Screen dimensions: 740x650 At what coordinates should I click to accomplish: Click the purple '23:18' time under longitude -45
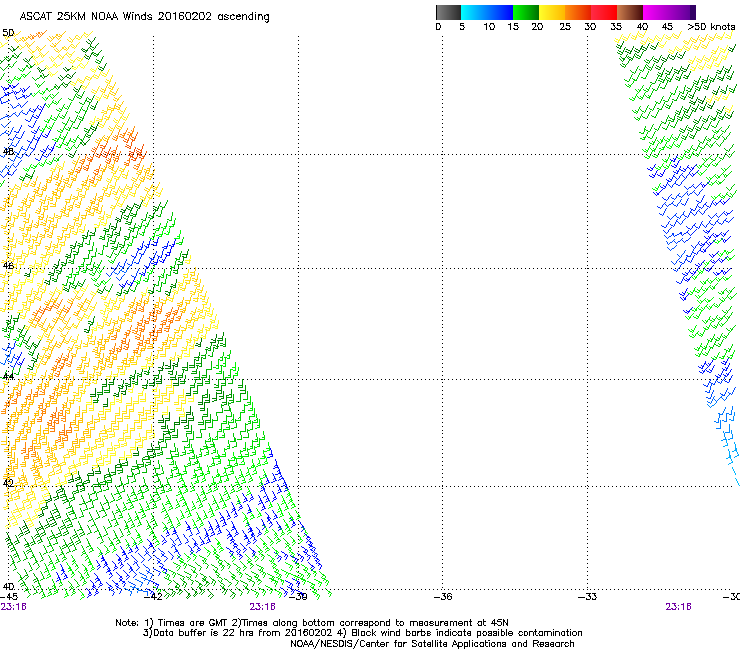click(13, 607)
